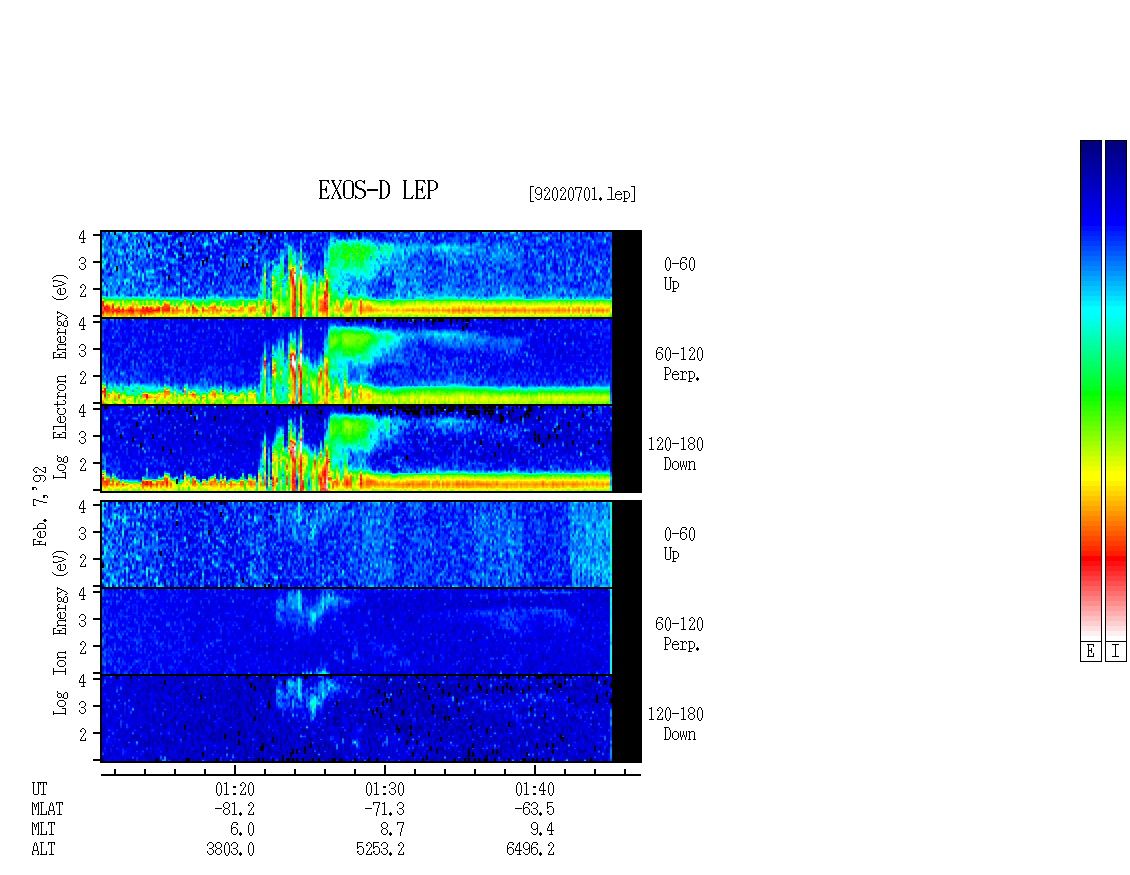
Task: Select the 01:20 UT time value
Action: coord(235,789)
